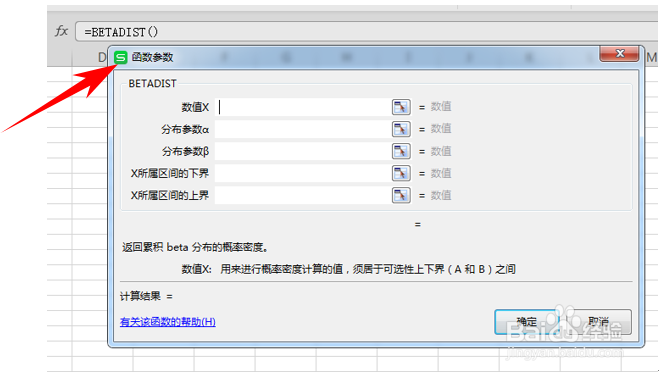Focus the 分布参数β input field
This screenshot has width=659, height=375.
click(303, 151)
